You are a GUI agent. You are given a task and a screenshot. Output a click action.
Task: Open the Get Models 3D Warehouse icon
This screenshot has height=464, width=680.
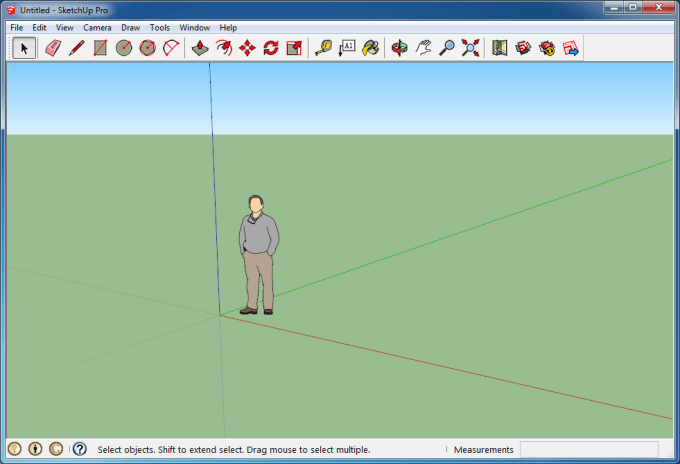click(x=523, y=48)
